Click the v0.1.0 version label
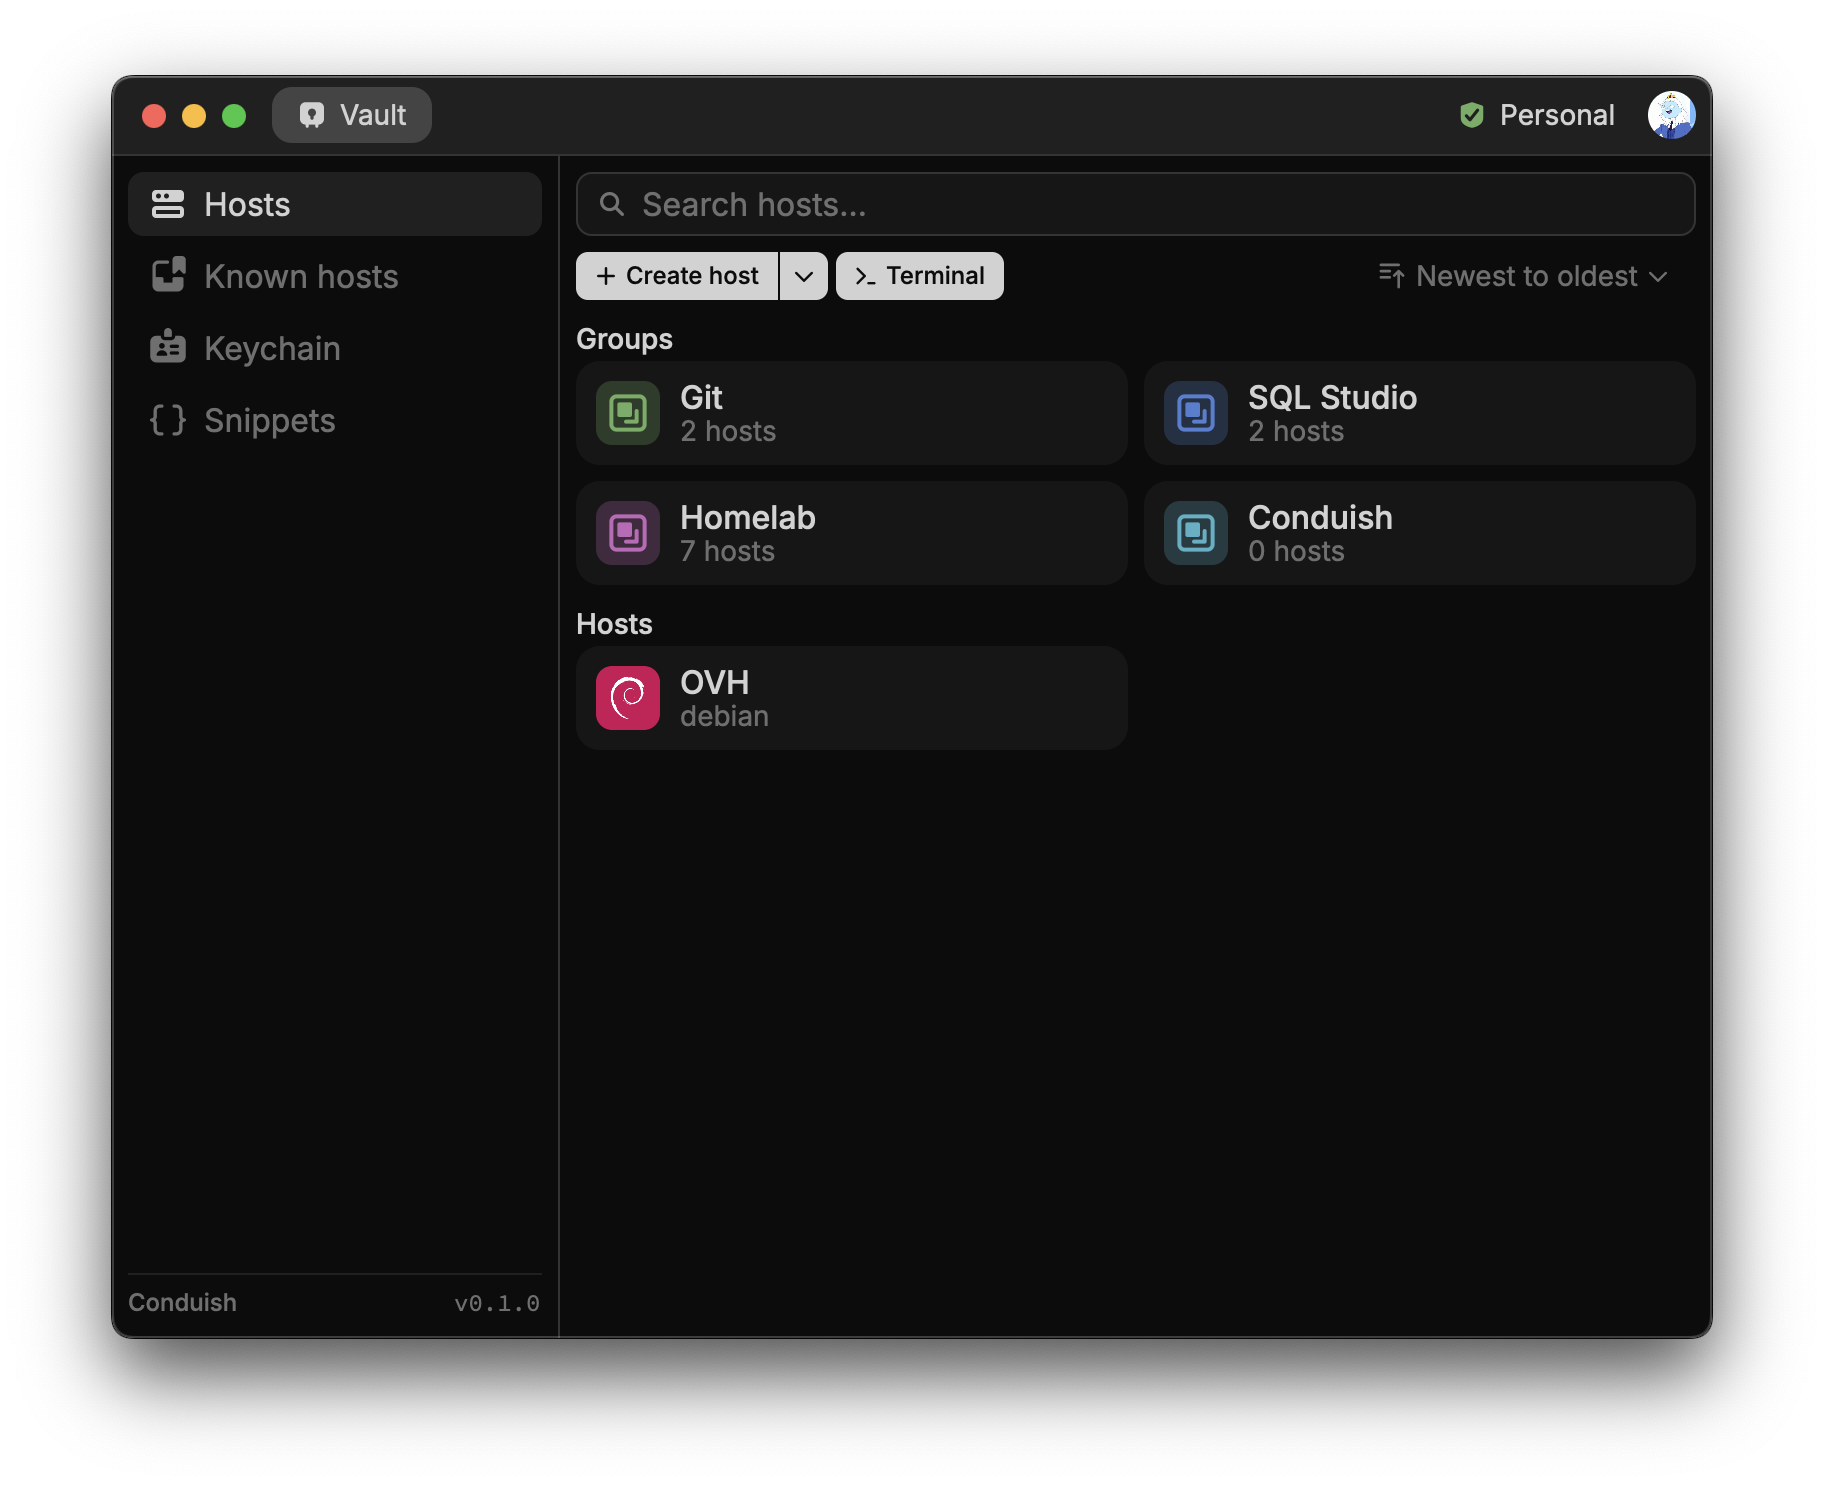Image resolution: width=1824 pixels, height=1486 pixels. [497, 1303]
